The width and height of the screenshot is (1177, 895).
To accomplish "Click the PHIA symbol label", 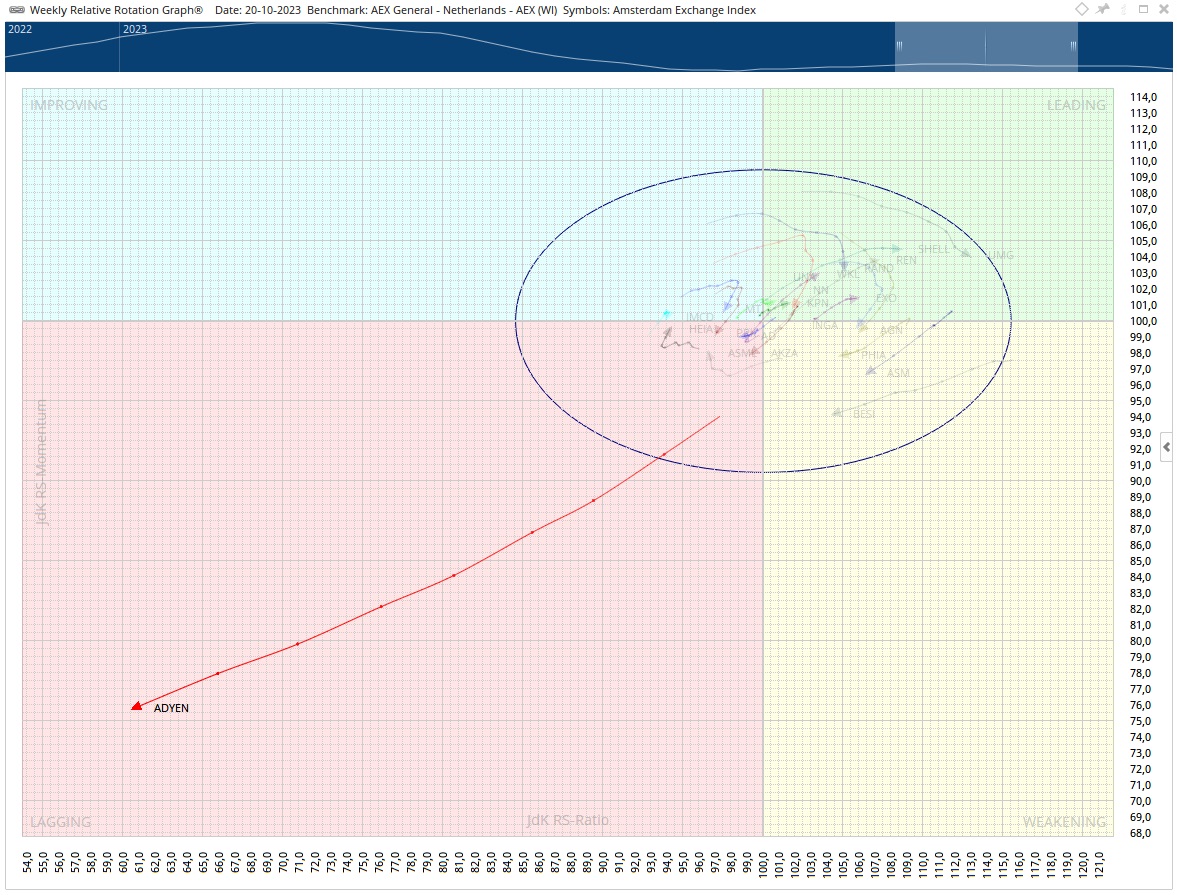I will pyautogui.click(x=872, y=354).
